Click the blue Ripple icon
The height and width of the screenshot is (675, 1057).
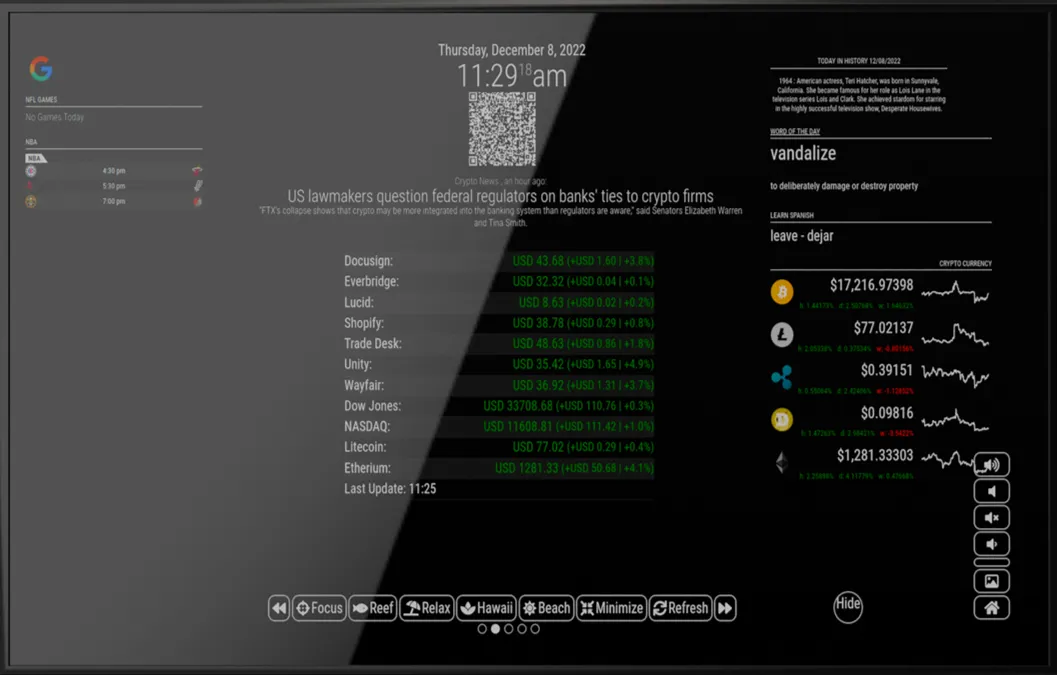[x=782, y=377]
